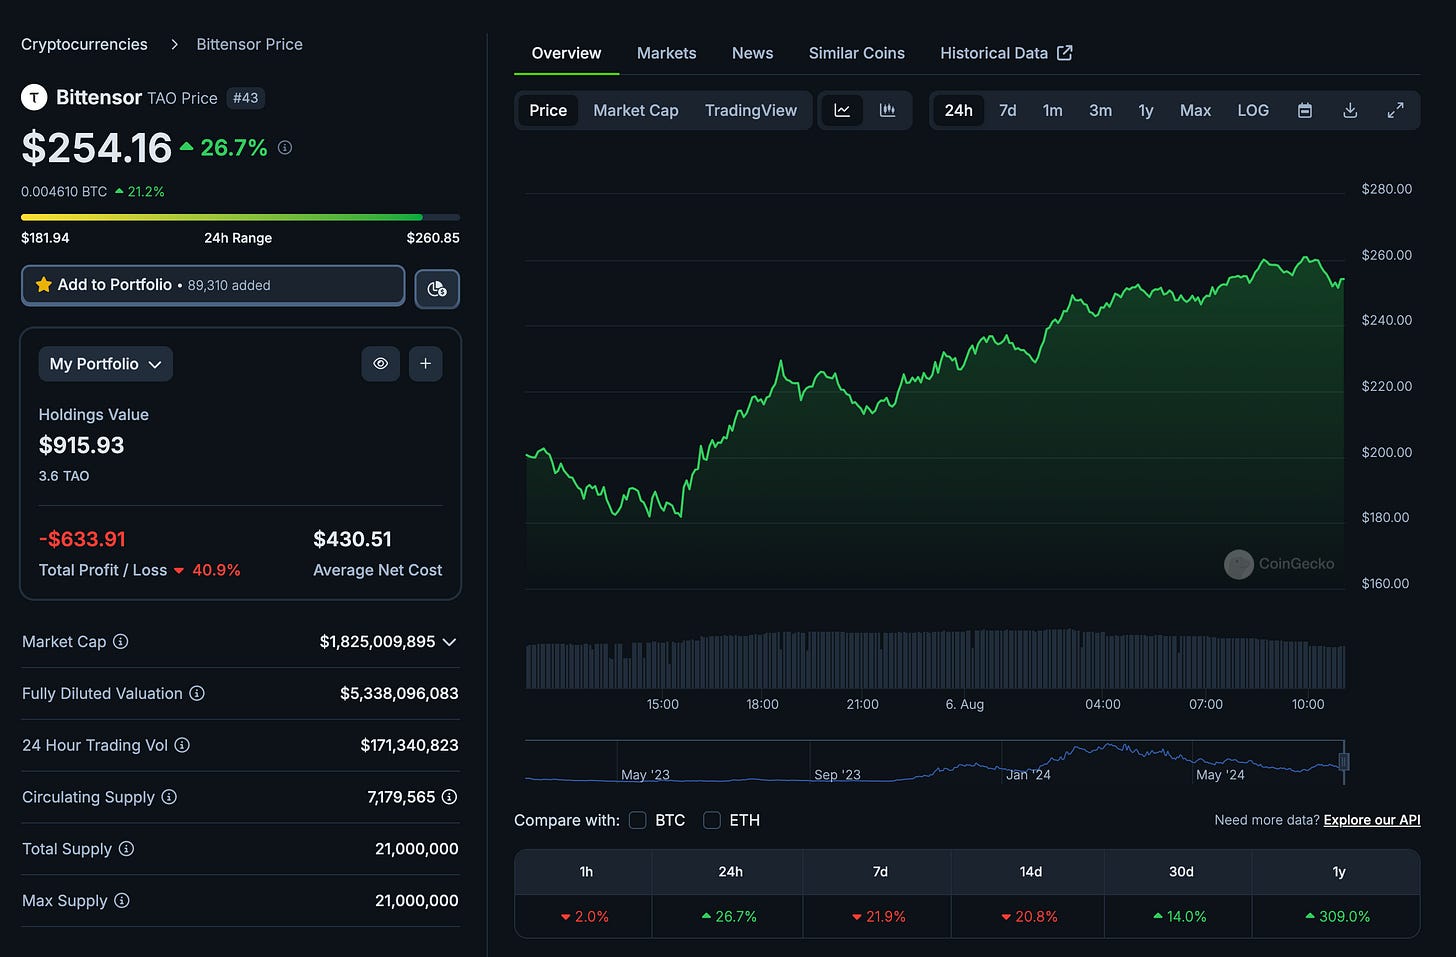Download chart data icon
1456x957 pixels.
[1350, 110]
